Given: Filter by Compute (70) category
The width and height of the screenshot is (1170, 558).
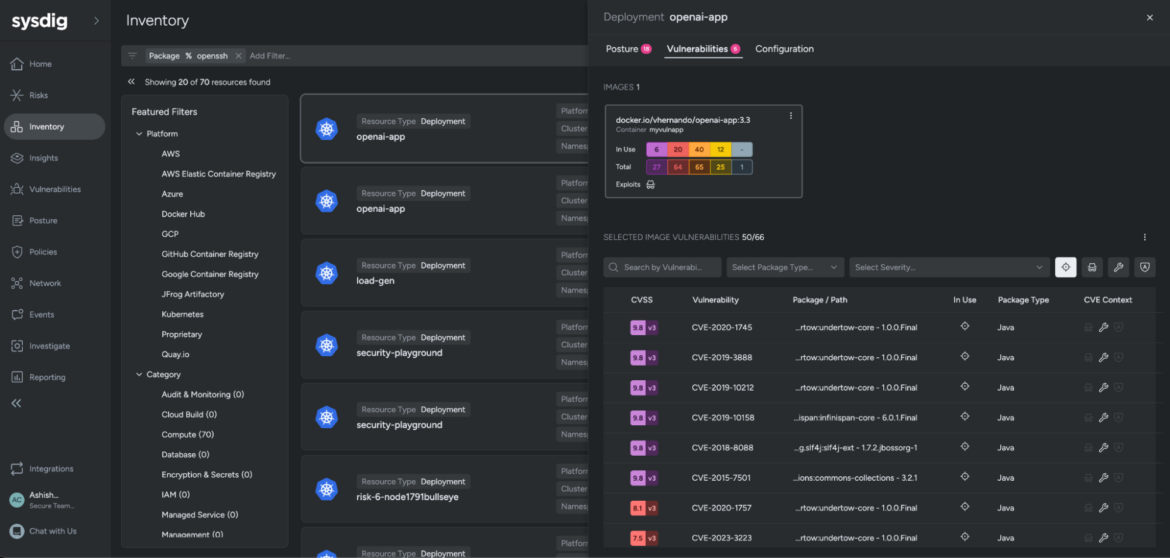Looking at the screenshot, I should click(x=188, y=434).
